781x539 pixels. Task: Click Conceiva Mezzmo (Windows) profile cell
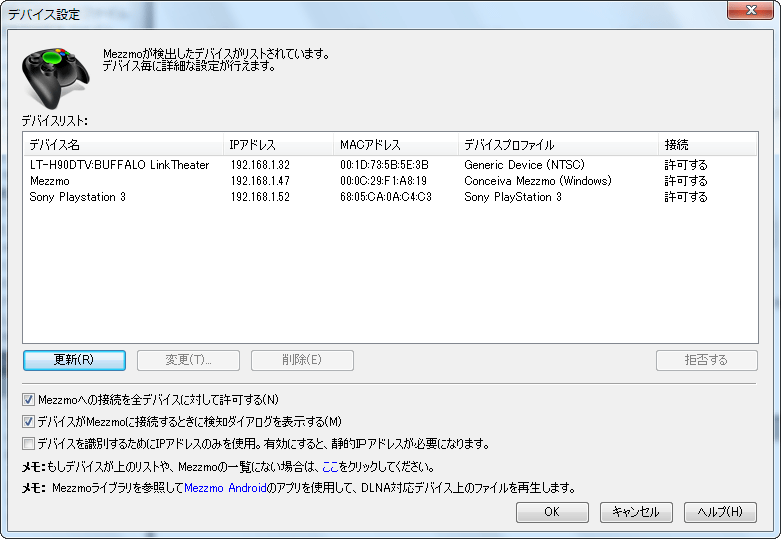click(537, 181)
